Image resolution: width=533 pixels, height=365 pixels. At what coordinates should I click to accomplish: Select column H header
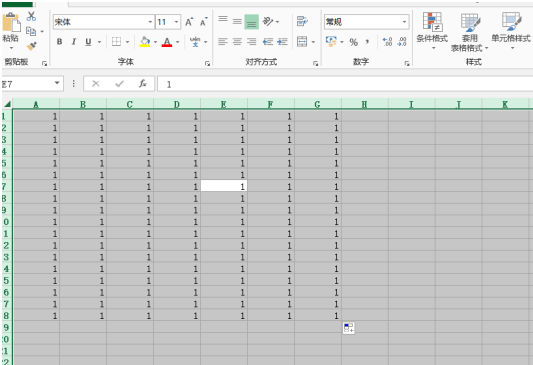pos(365,104)
